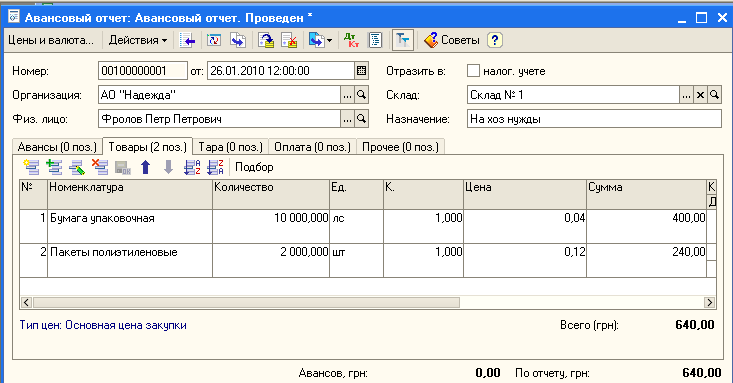Image resolution: width=733 pixels, height=383 pixels.
Task: Open Организация record with magnifier icon
Action: coord(361,95)
